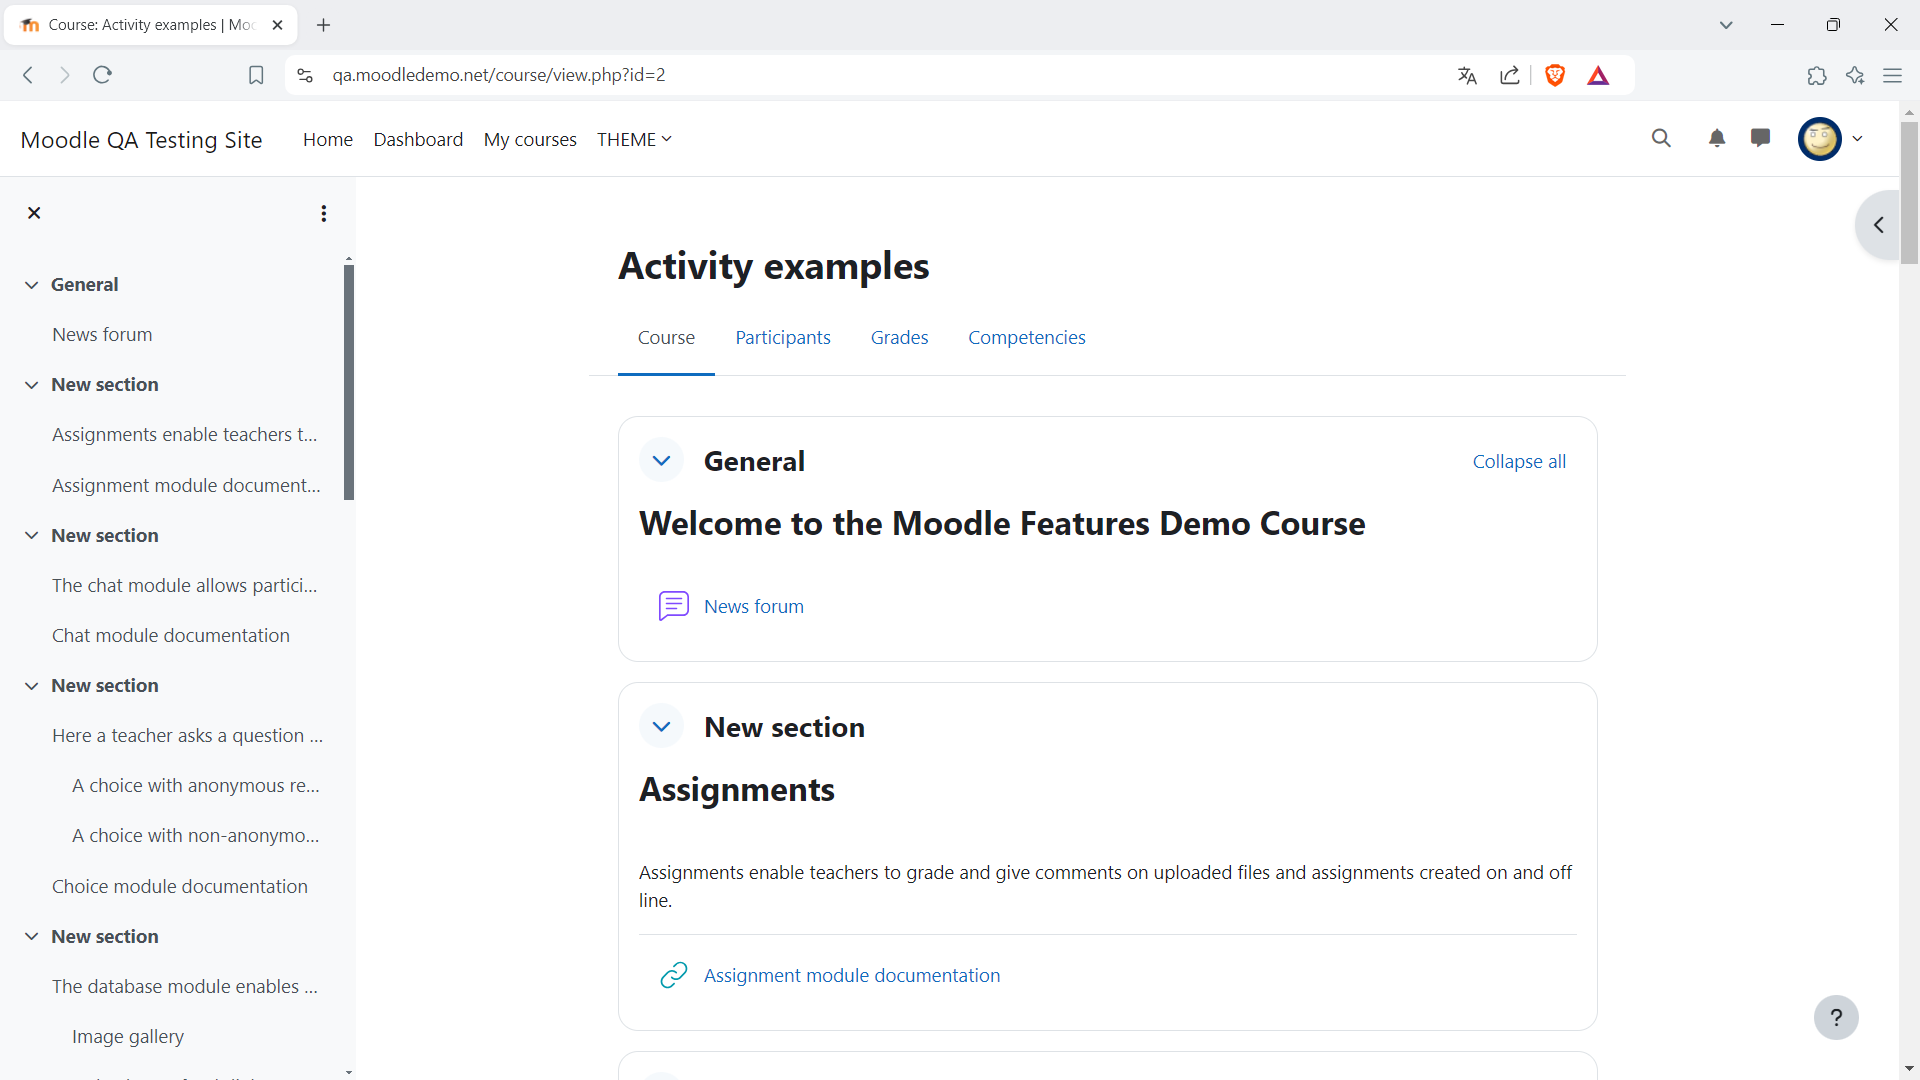Image resolution: width=1920 pixels, height=1080 pixels.
Task: Open the block drawer arrow button
Action: point(1879,225)
